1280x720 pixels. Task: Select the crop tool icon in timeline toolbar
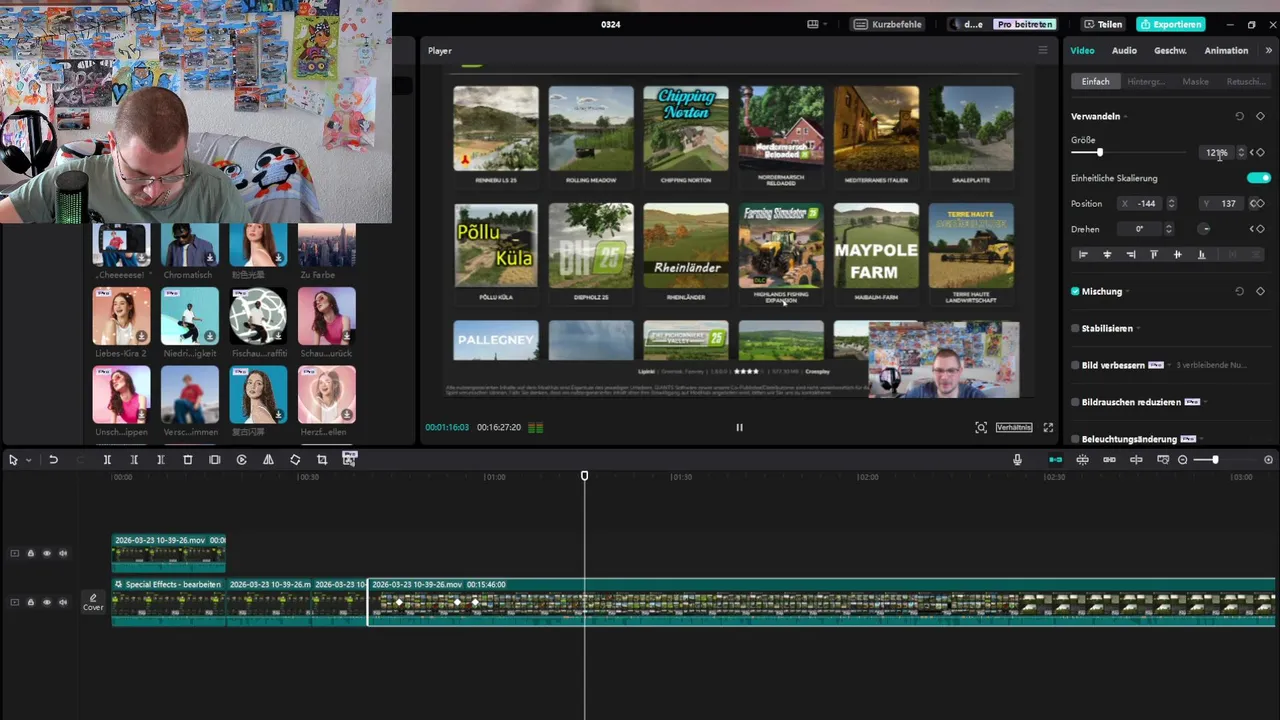click(322, 460)
